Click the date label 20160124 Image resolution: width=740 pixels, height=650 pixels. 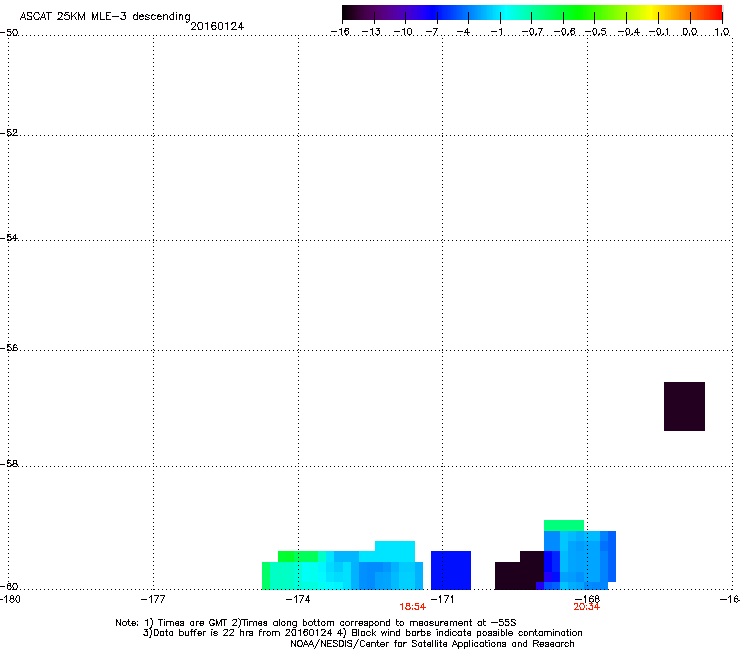tap(217, 26)
